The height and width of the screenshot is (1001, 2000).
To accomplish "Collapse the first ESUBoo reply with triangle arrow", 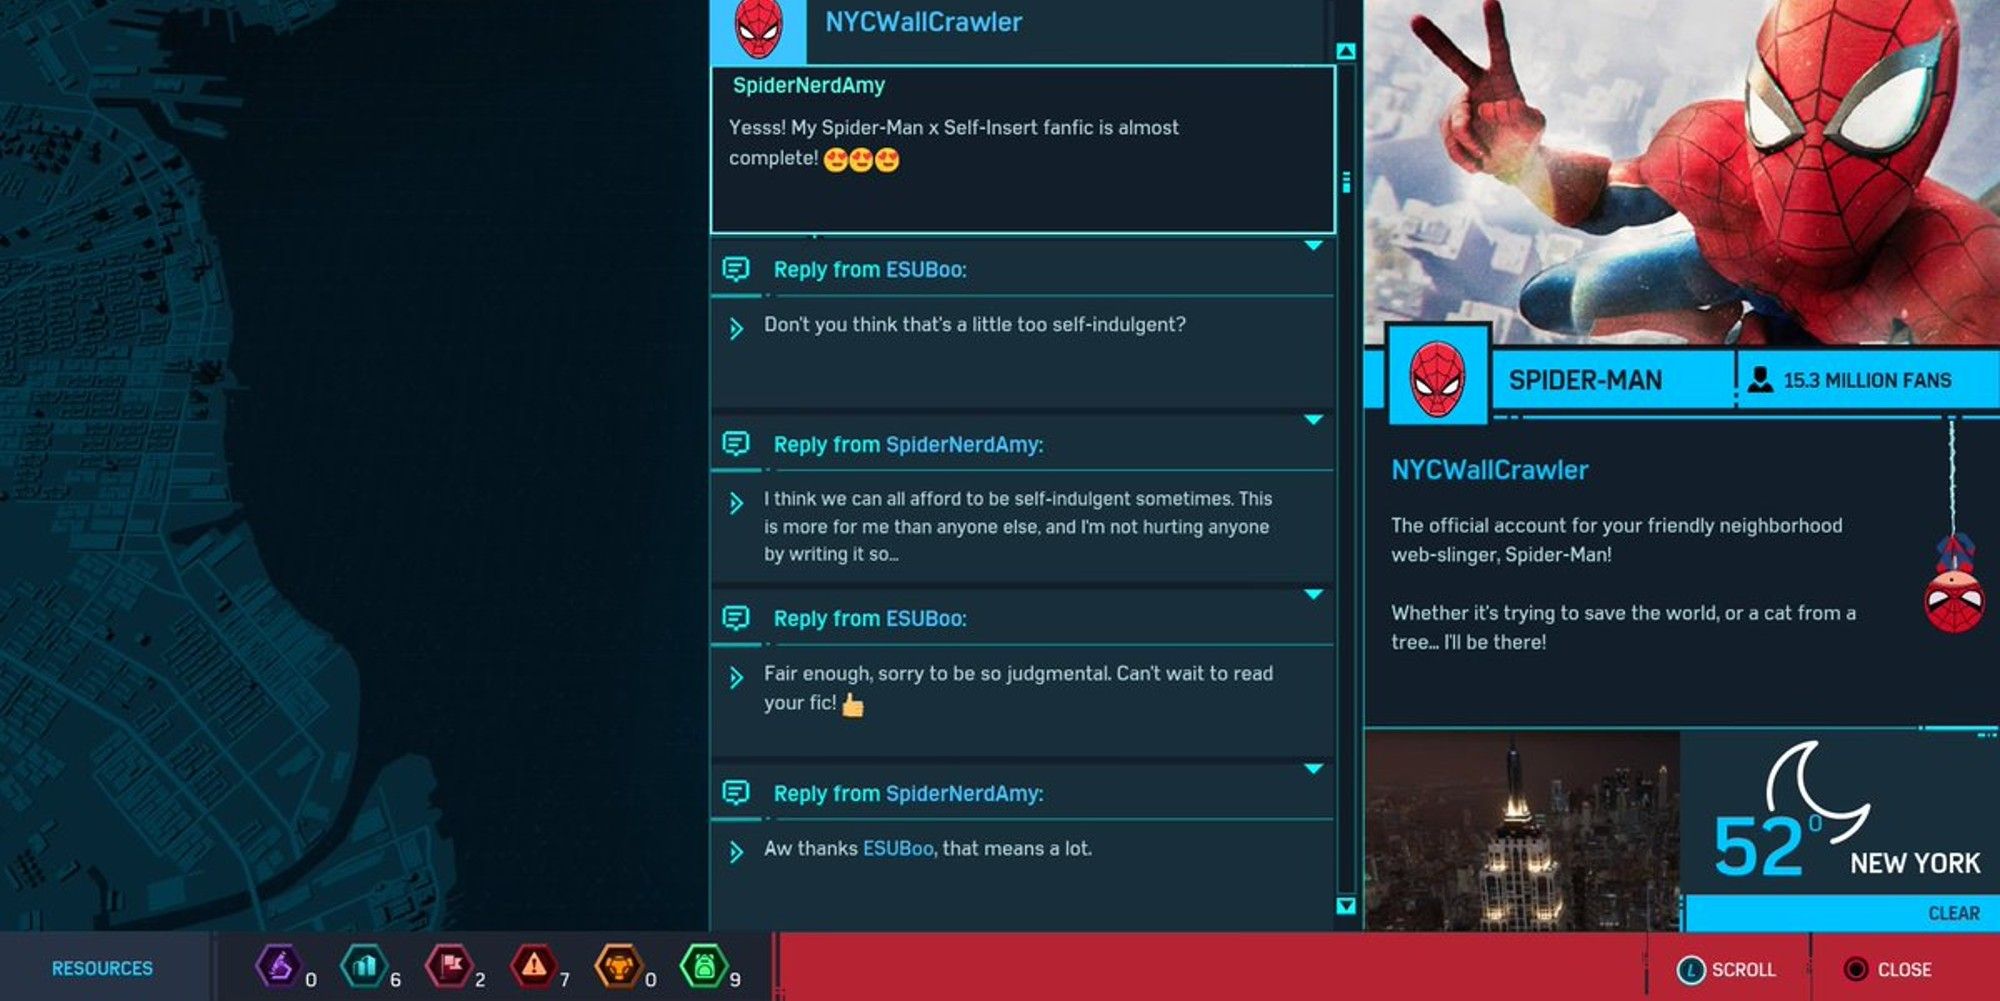I will (1314, 245).
